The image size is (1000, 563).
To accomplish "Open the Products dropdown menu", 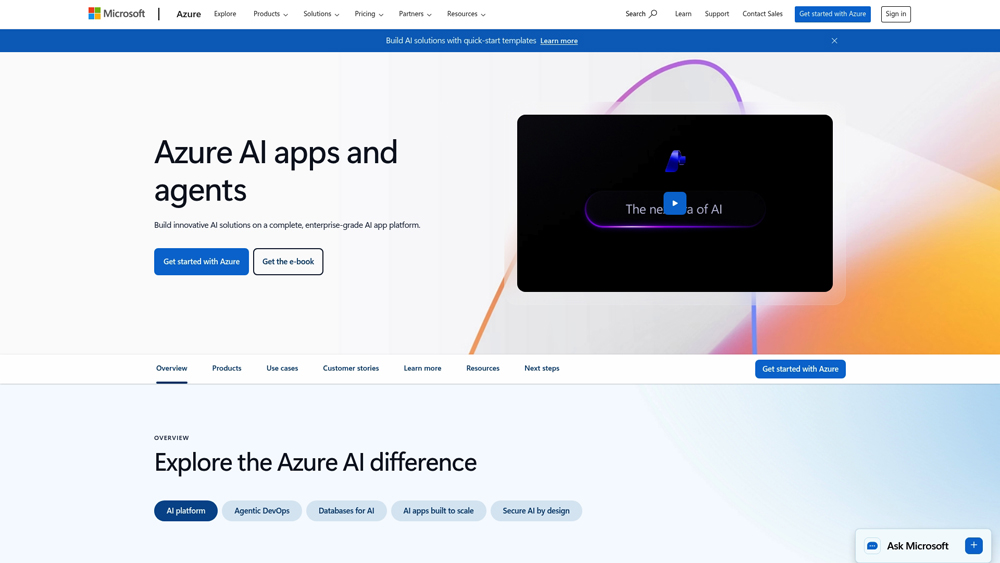I will tap(270, 13).
